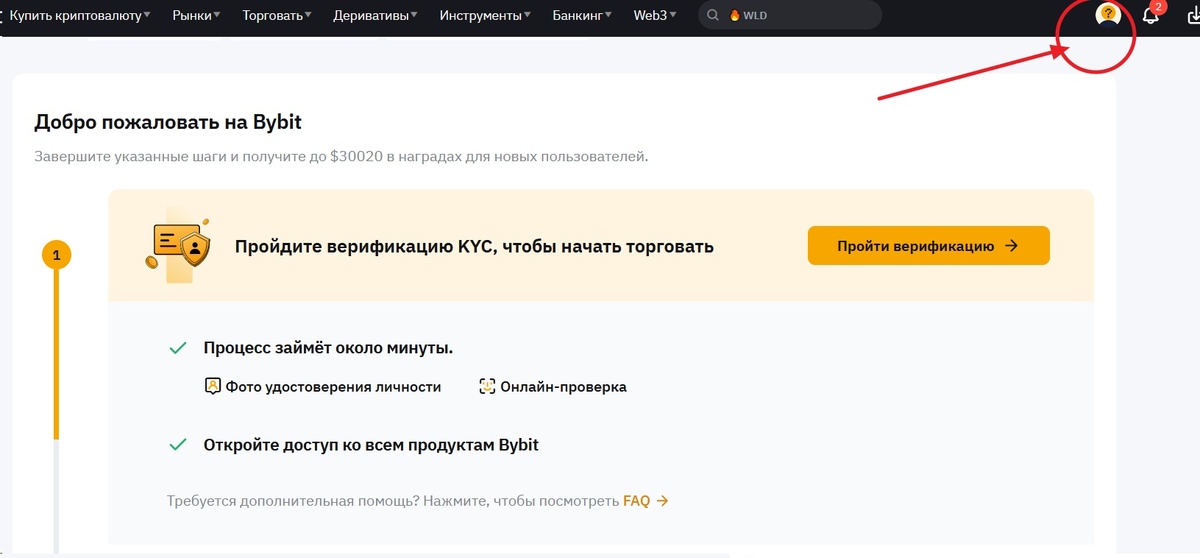Click the ID photo icon
Screen dimensions: 1200x558
(x=212, y=386)
